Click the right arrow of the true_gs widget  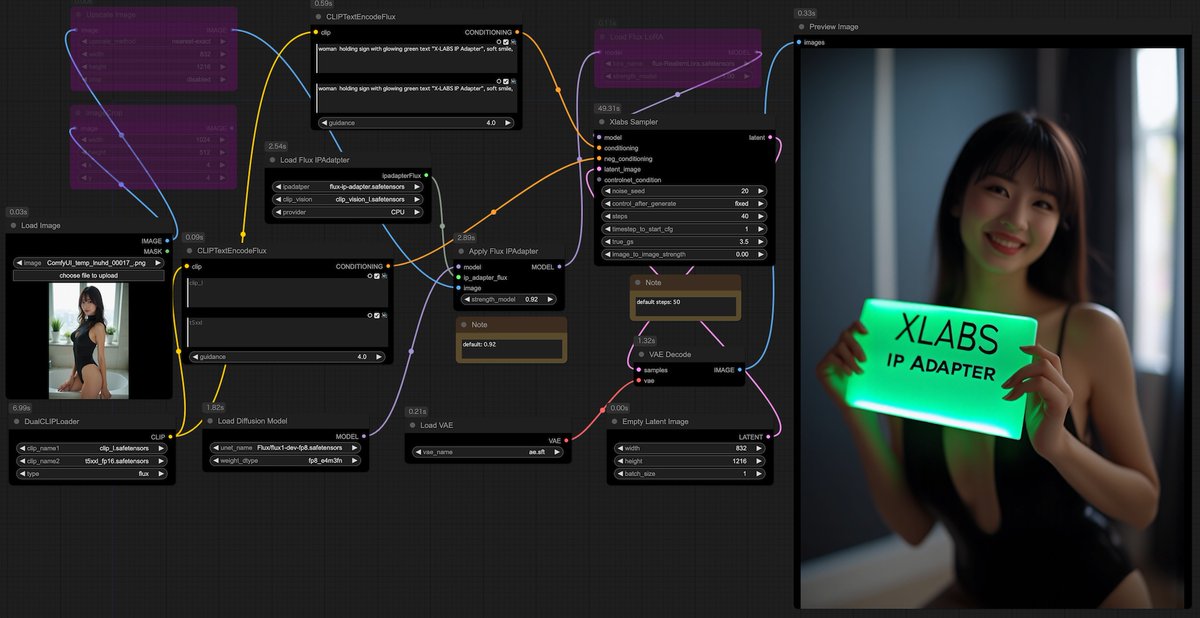tap(762, 242)
